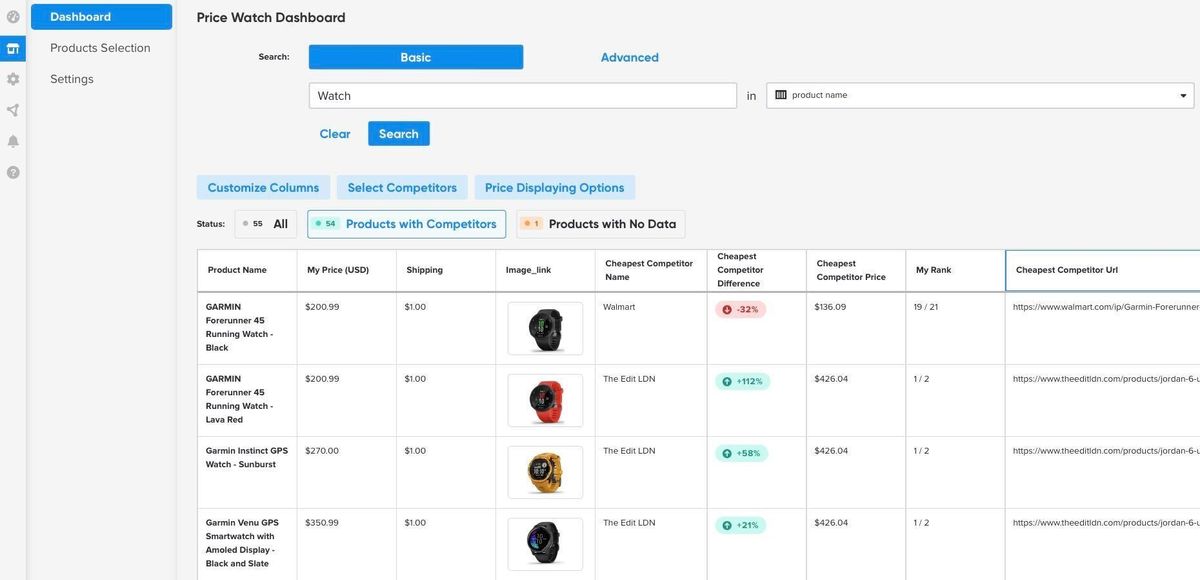The width and height of the screenshot is (1200, 580).
Task: Open Price Displaying Options
Action: (555, 188)
